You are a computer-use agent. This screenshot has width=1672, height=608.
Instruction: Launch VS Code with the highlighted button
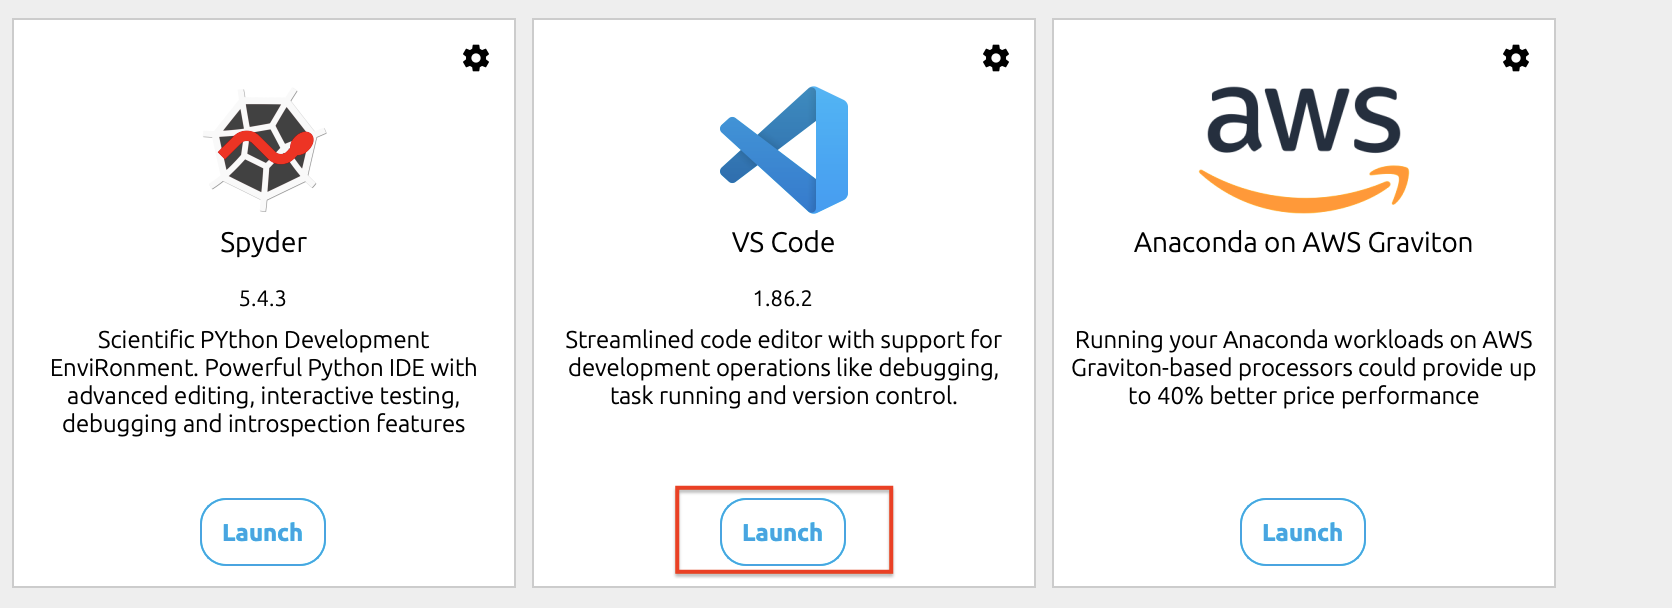783,532
